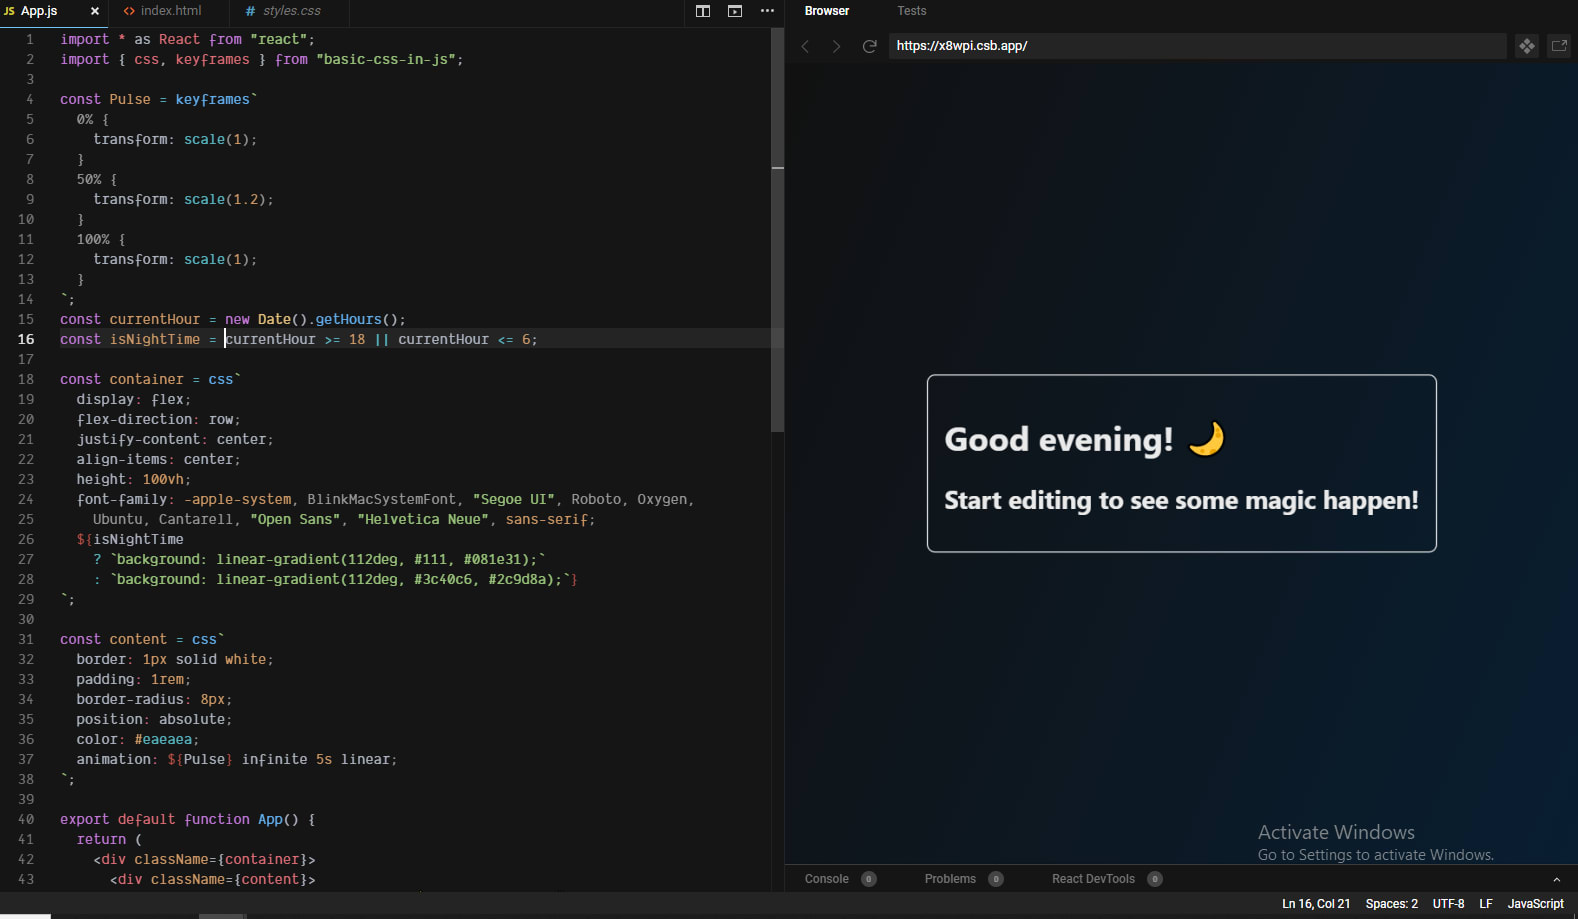The width and height of the screenshot is (1578, 919).
Task: Click line number 40 in gutter
Action: pos(26,819)
